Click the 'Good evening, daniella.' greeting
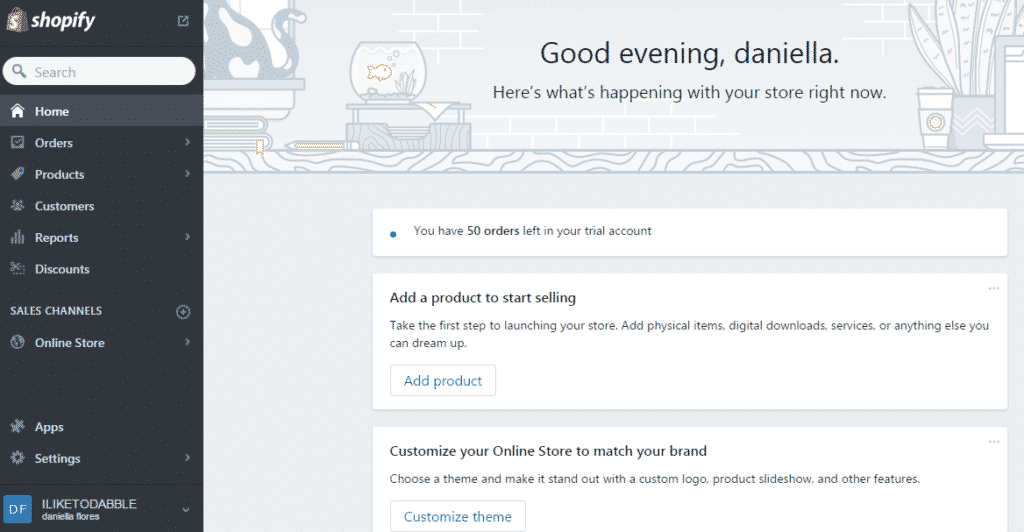 pos(690,53)
